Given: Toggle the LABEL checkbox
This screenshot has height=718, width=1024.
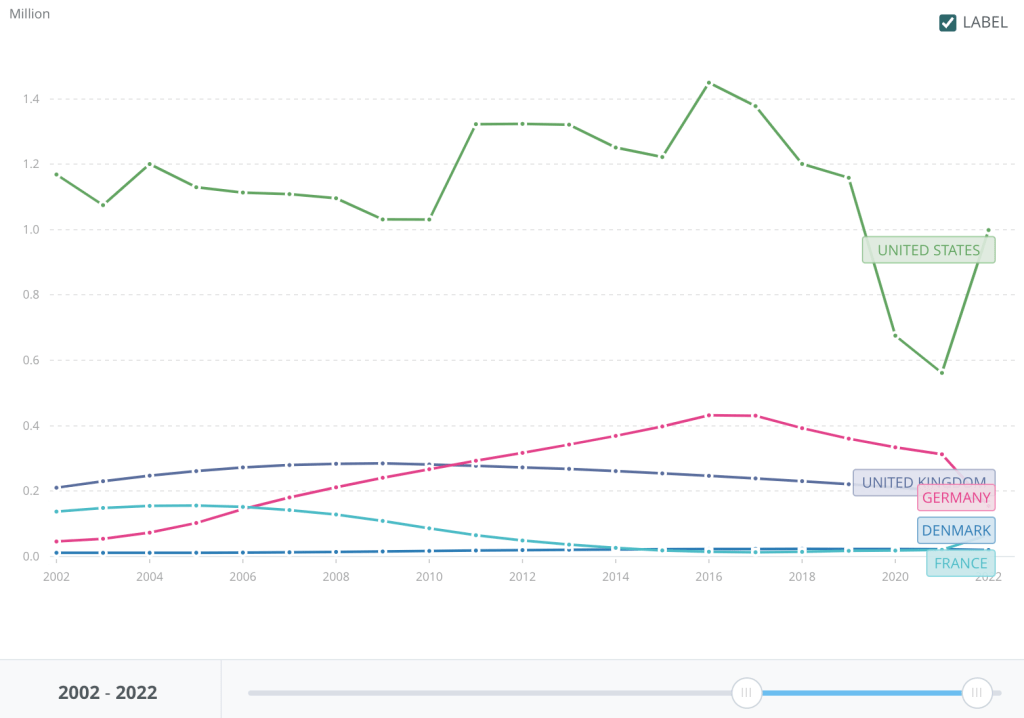Looking at the screenshot, I should (x=948, y=23).
